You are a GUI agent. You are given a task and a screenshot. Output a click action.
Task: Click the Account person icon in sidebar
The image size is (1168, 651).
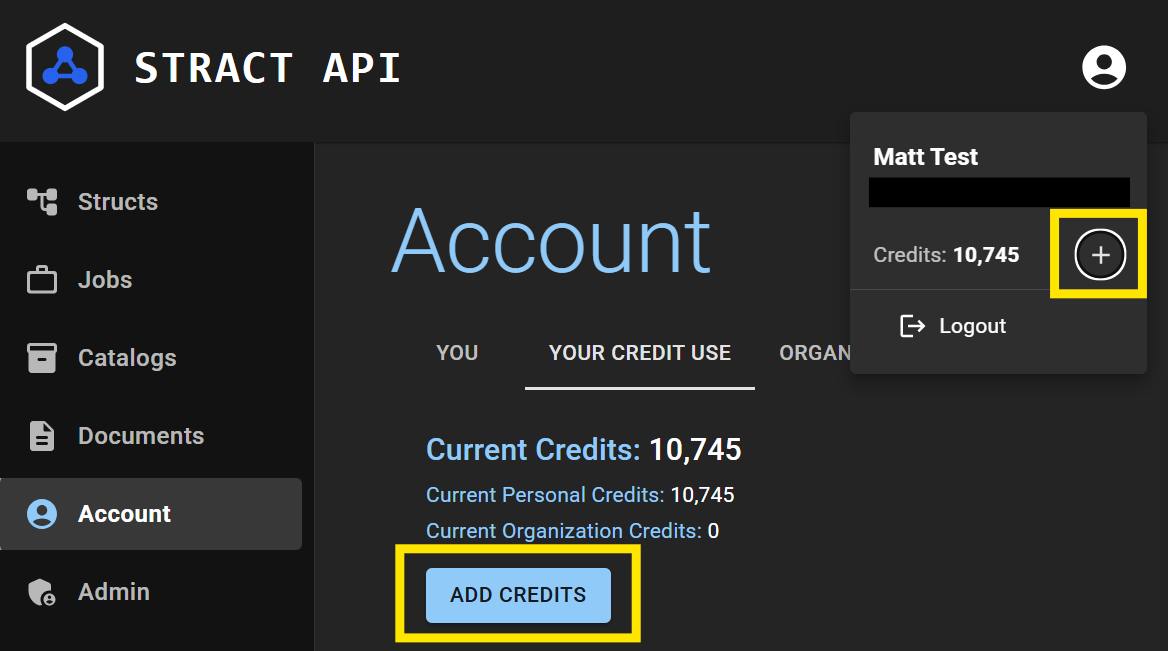pos(42,514)
